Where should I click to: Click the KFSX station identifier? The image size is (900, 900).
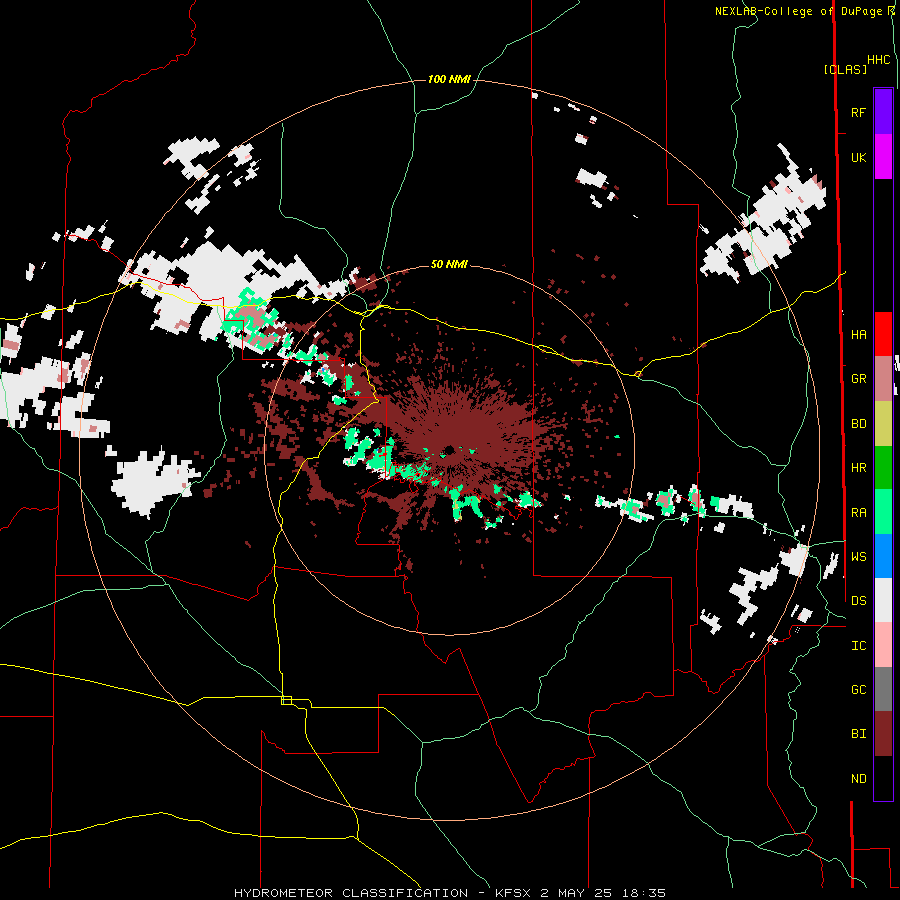pos(514,893)
